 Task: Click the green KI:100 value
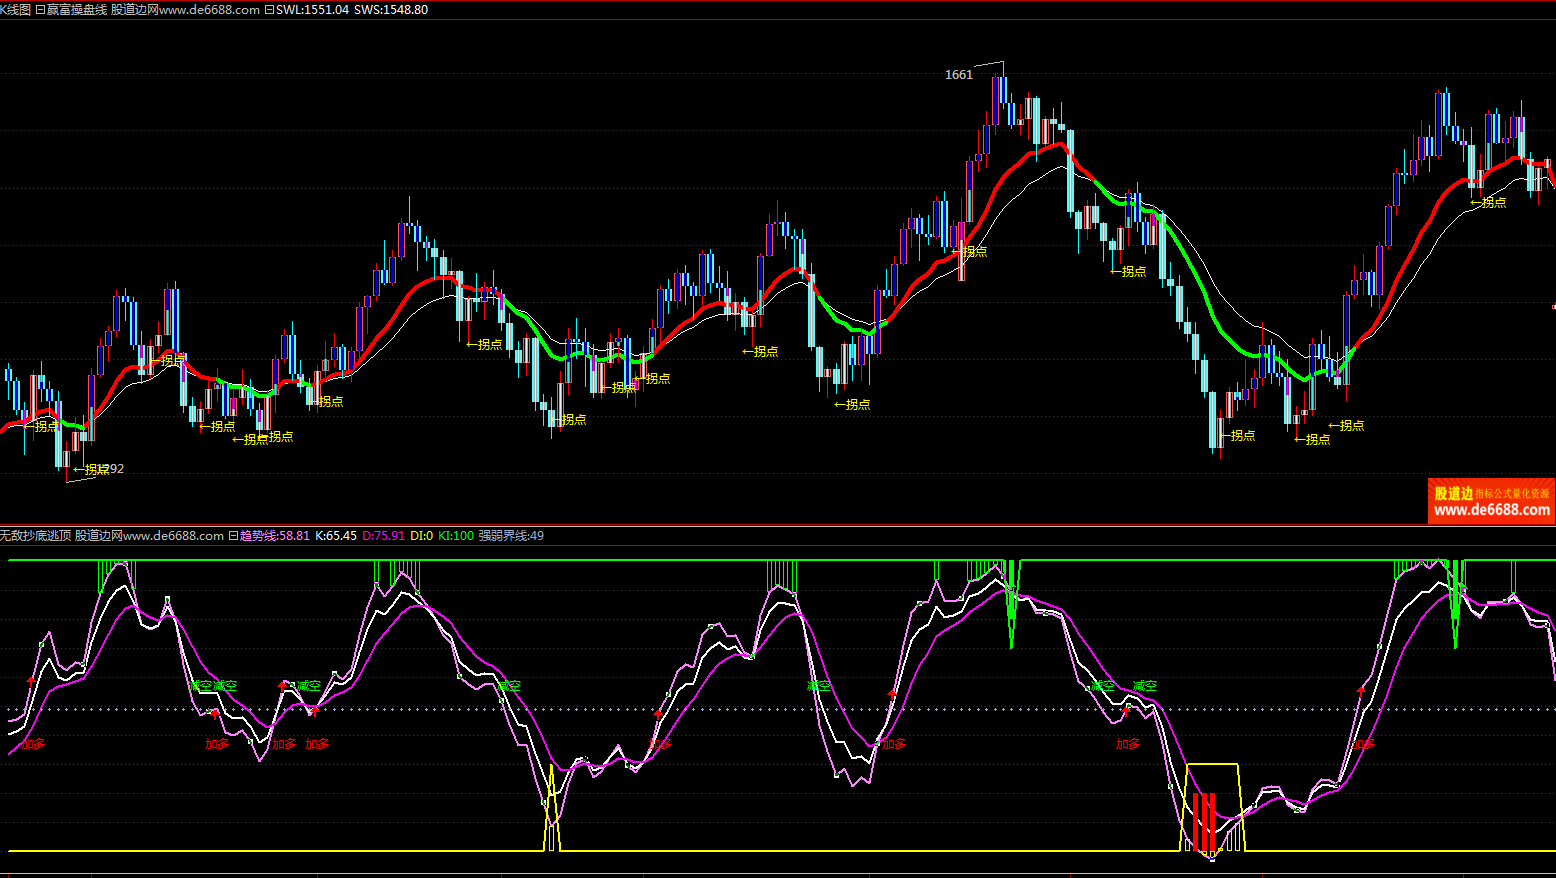456,536
